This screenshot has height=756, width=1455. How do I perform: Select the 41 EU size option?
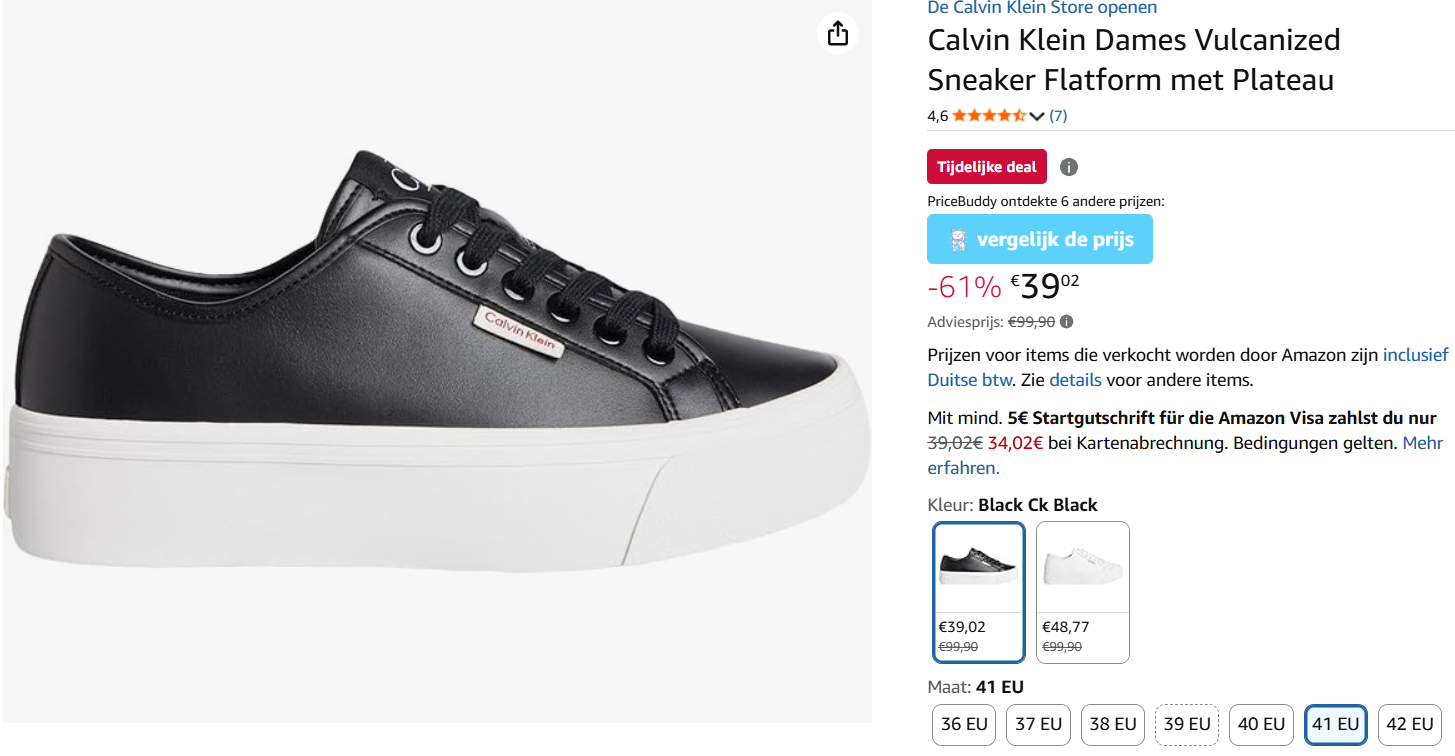coord(1335,724)
